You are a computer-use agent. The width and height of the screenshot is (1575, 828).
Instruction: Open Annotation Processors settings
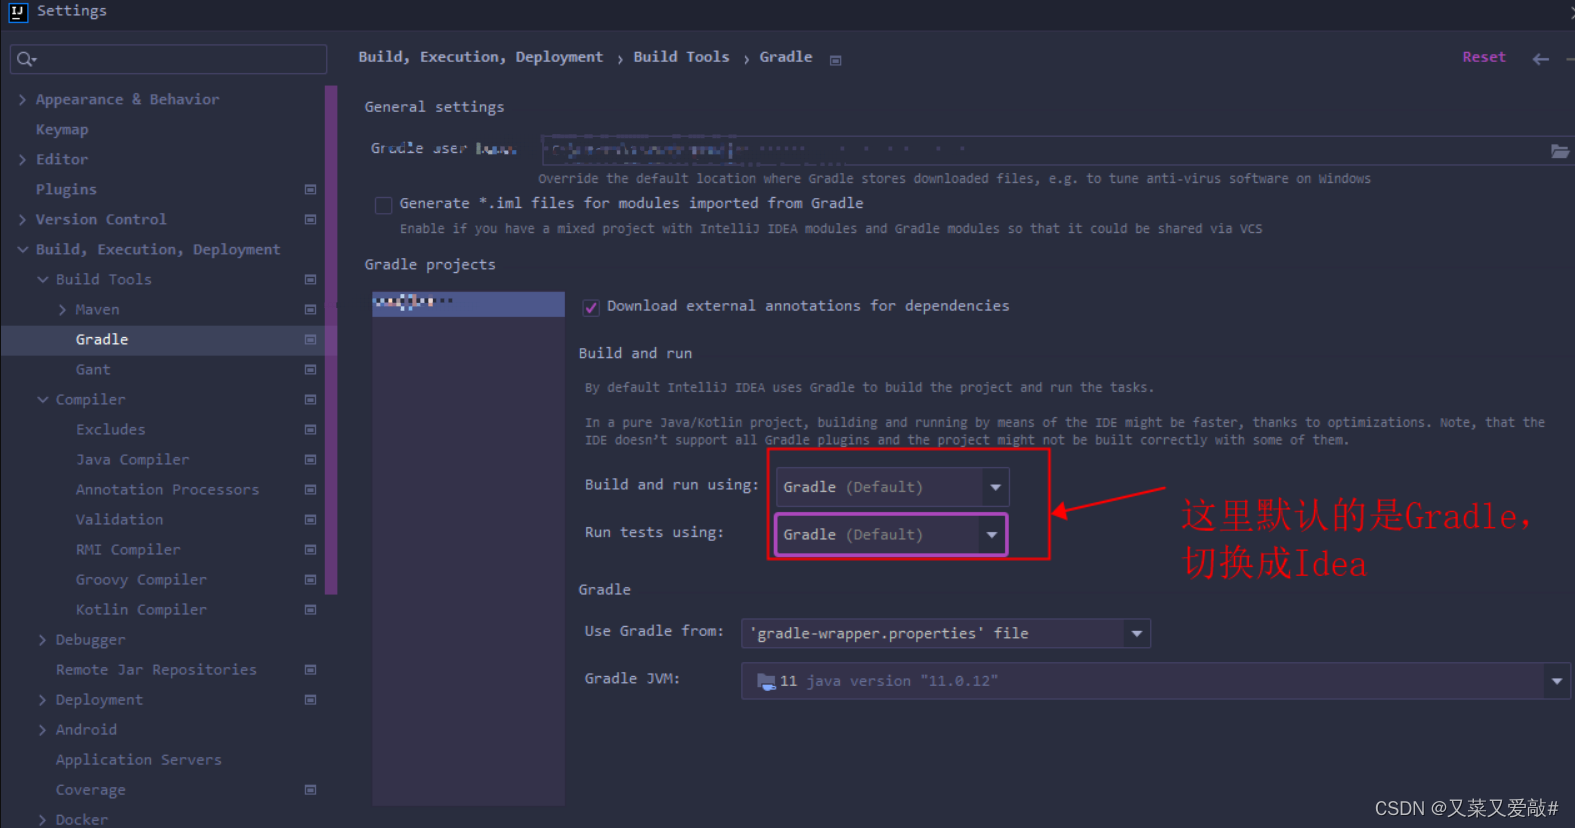pyautogui.click(x=167, y=489)
